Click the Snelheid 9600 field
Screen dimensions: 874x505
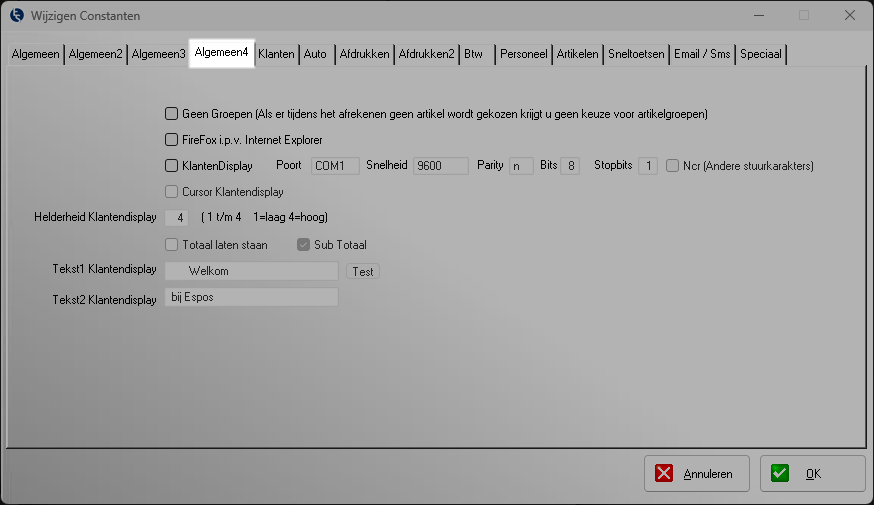coord(440,166)
